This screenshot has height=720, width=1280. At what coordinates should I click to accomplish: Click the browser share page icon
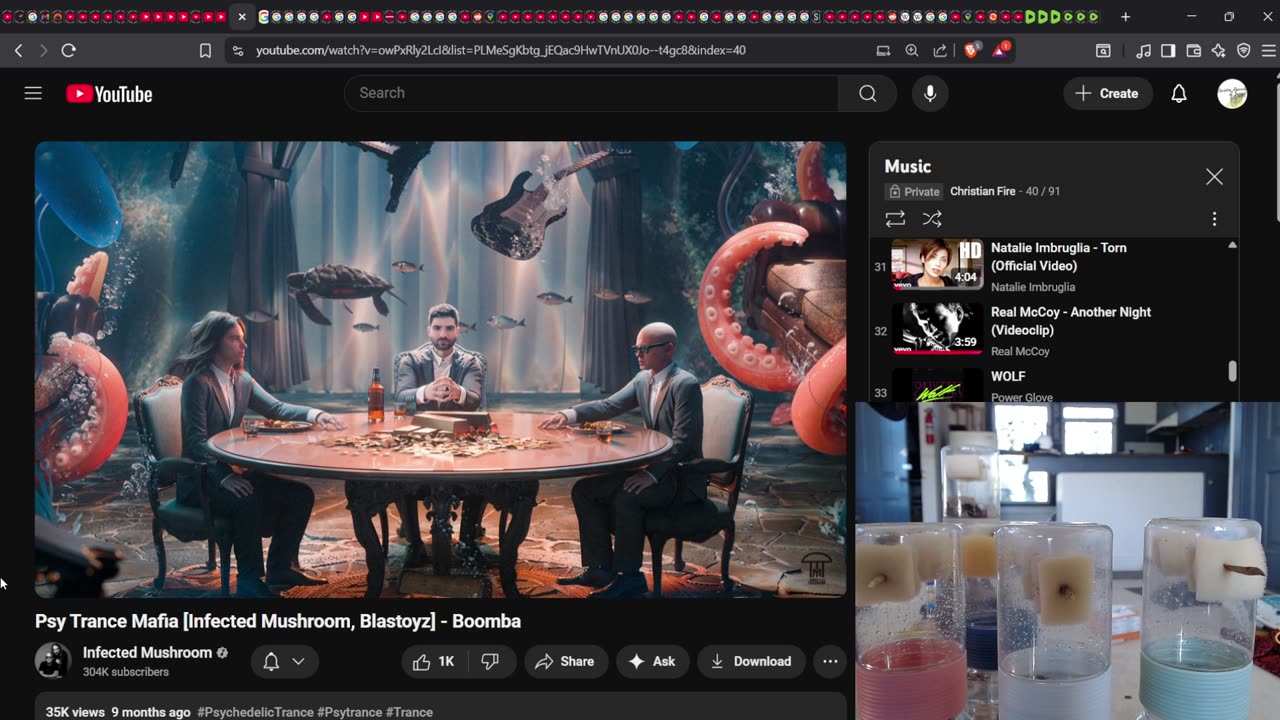pos(940,50)
